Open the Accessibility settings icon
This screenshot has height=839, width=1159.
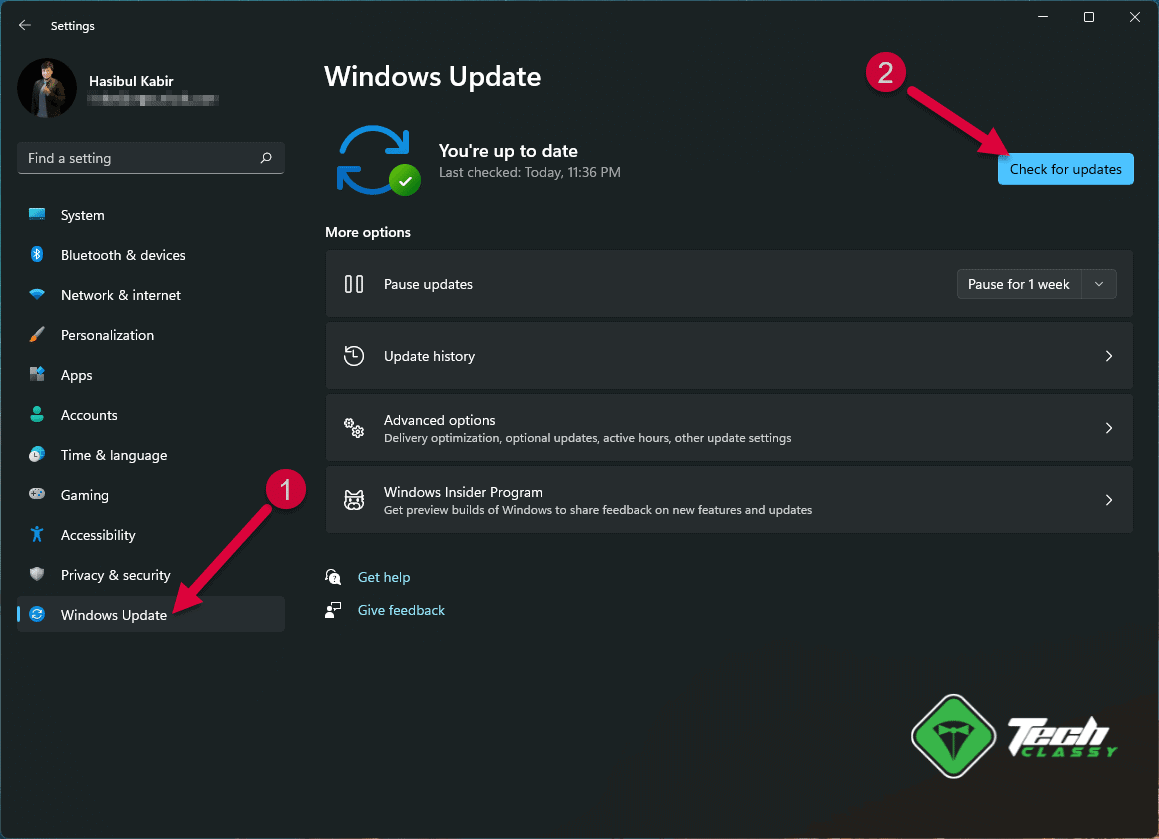(x=37, y=534)
